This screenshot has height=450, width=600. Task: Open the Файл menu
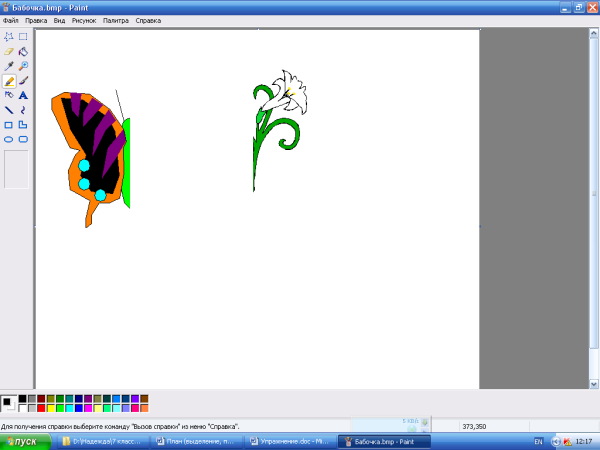click(x=11, y=20)
